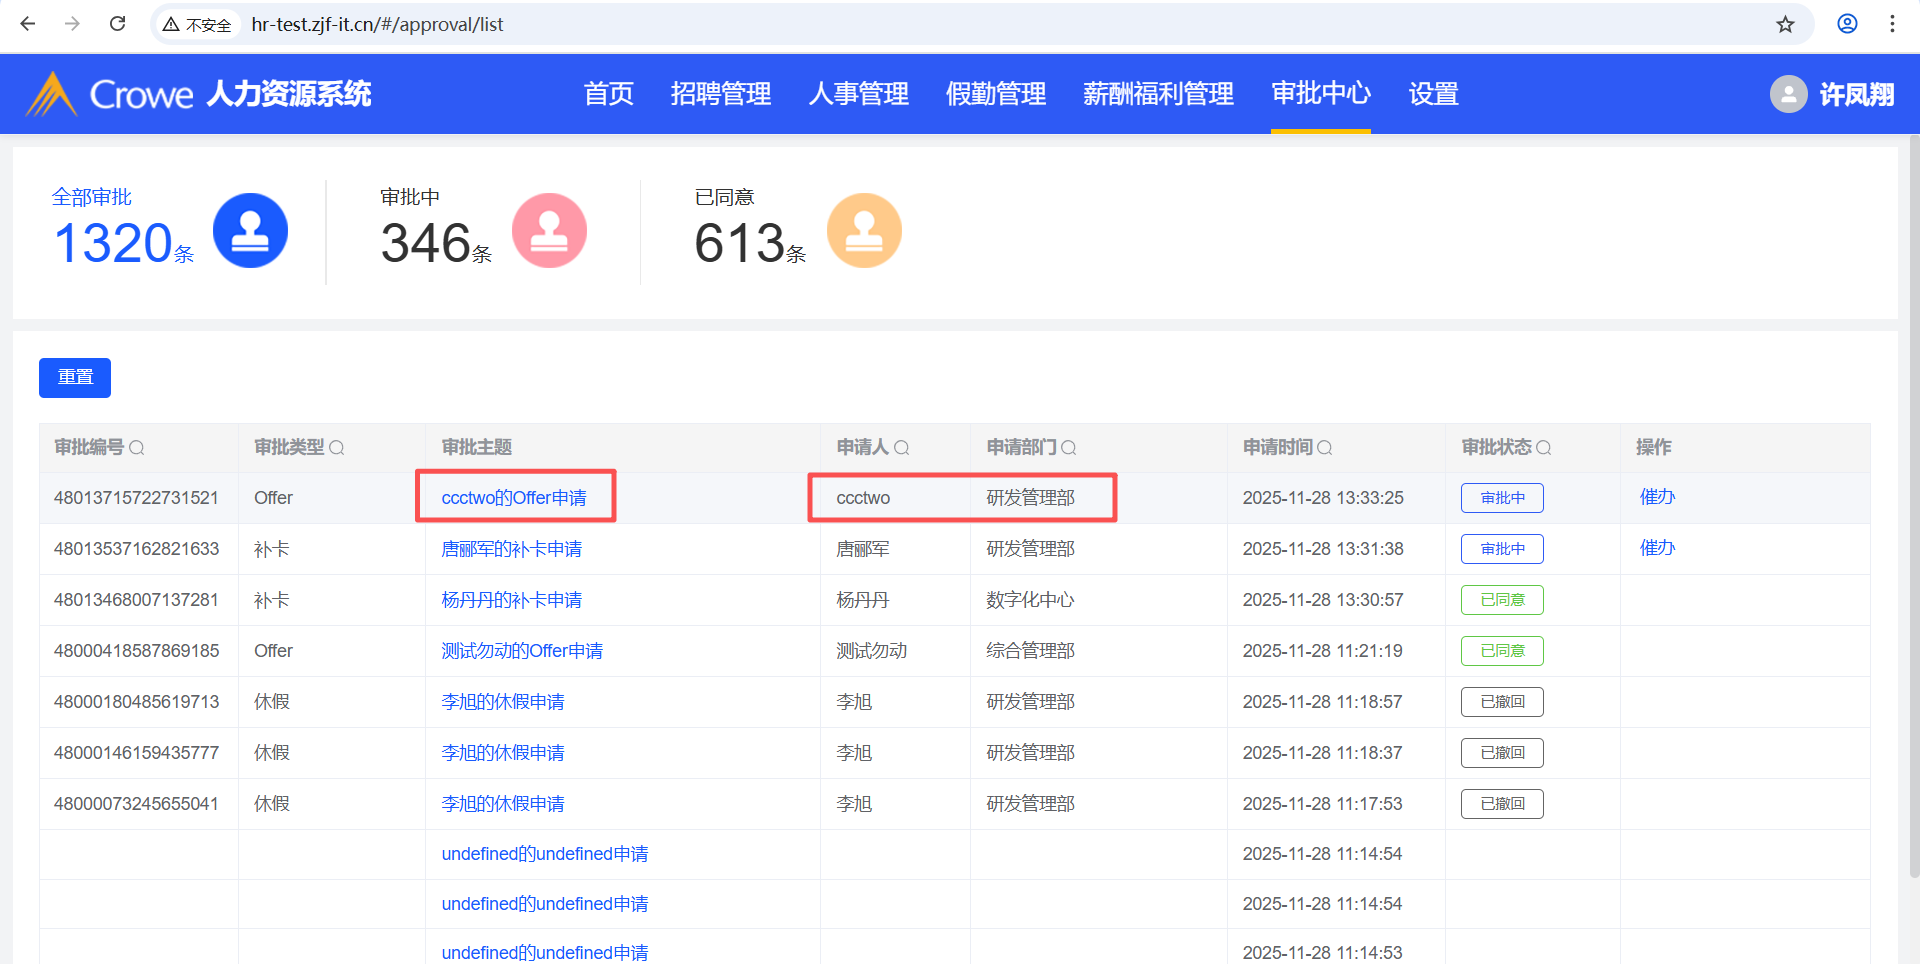Click the 申请时间 column filter icon
Screen dimensions: 1920x964
(x=1325, y=448)
